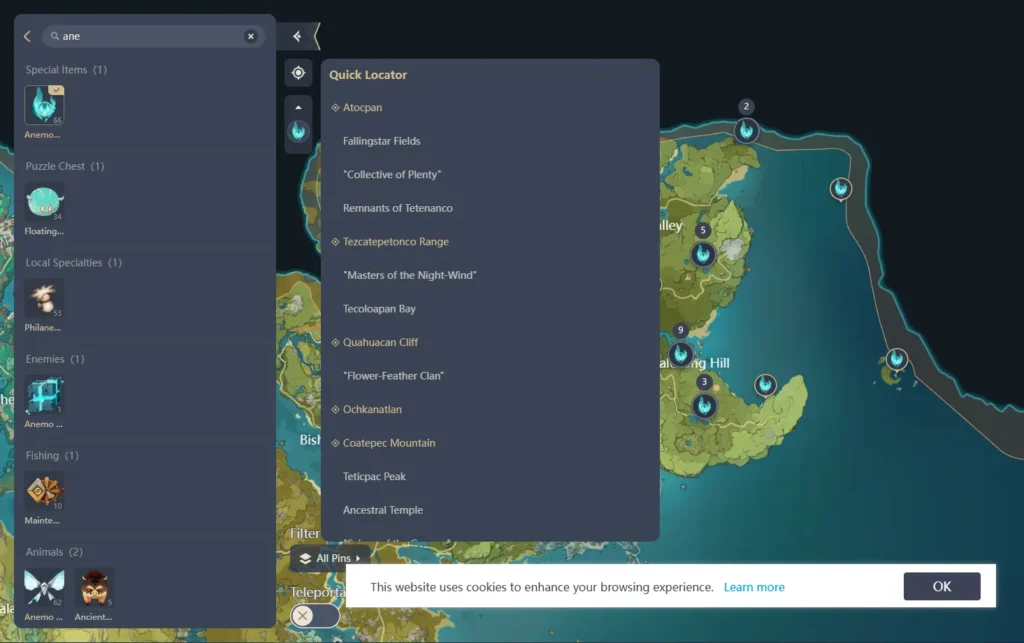Toggle the Teleport switch
The image size is (1024, 643).
point(315,616)
